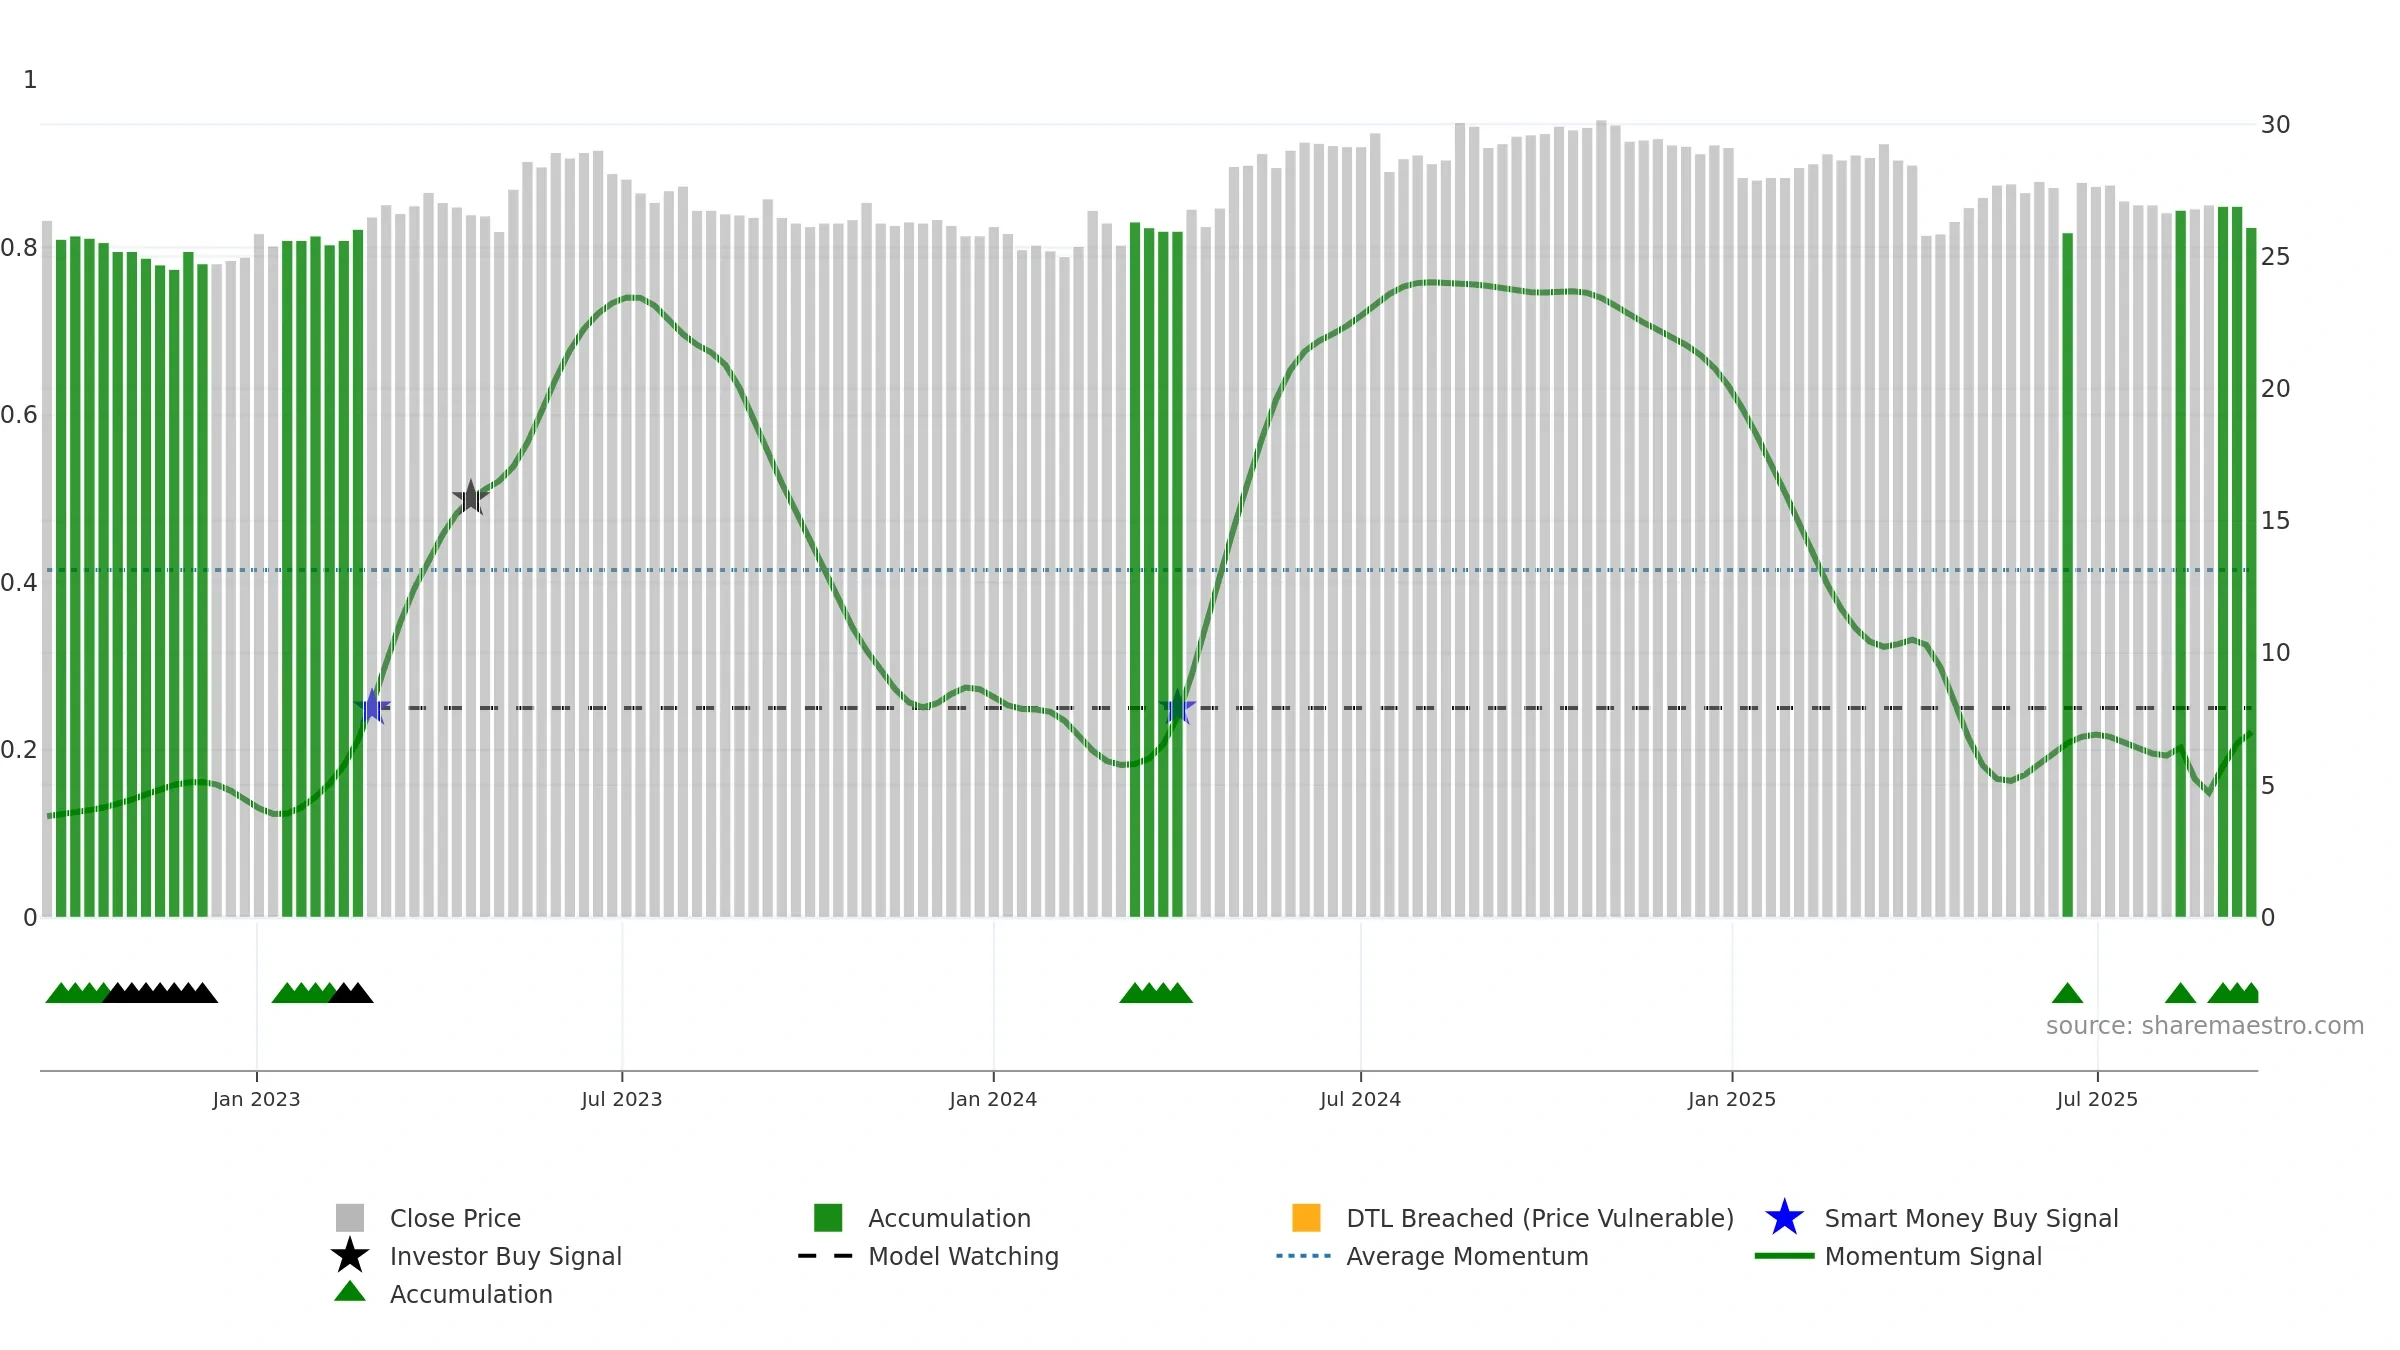2400x1350 pixels.
Task: Click the blue Smart Money star near 2023
Action: click(x=372, y=707)
